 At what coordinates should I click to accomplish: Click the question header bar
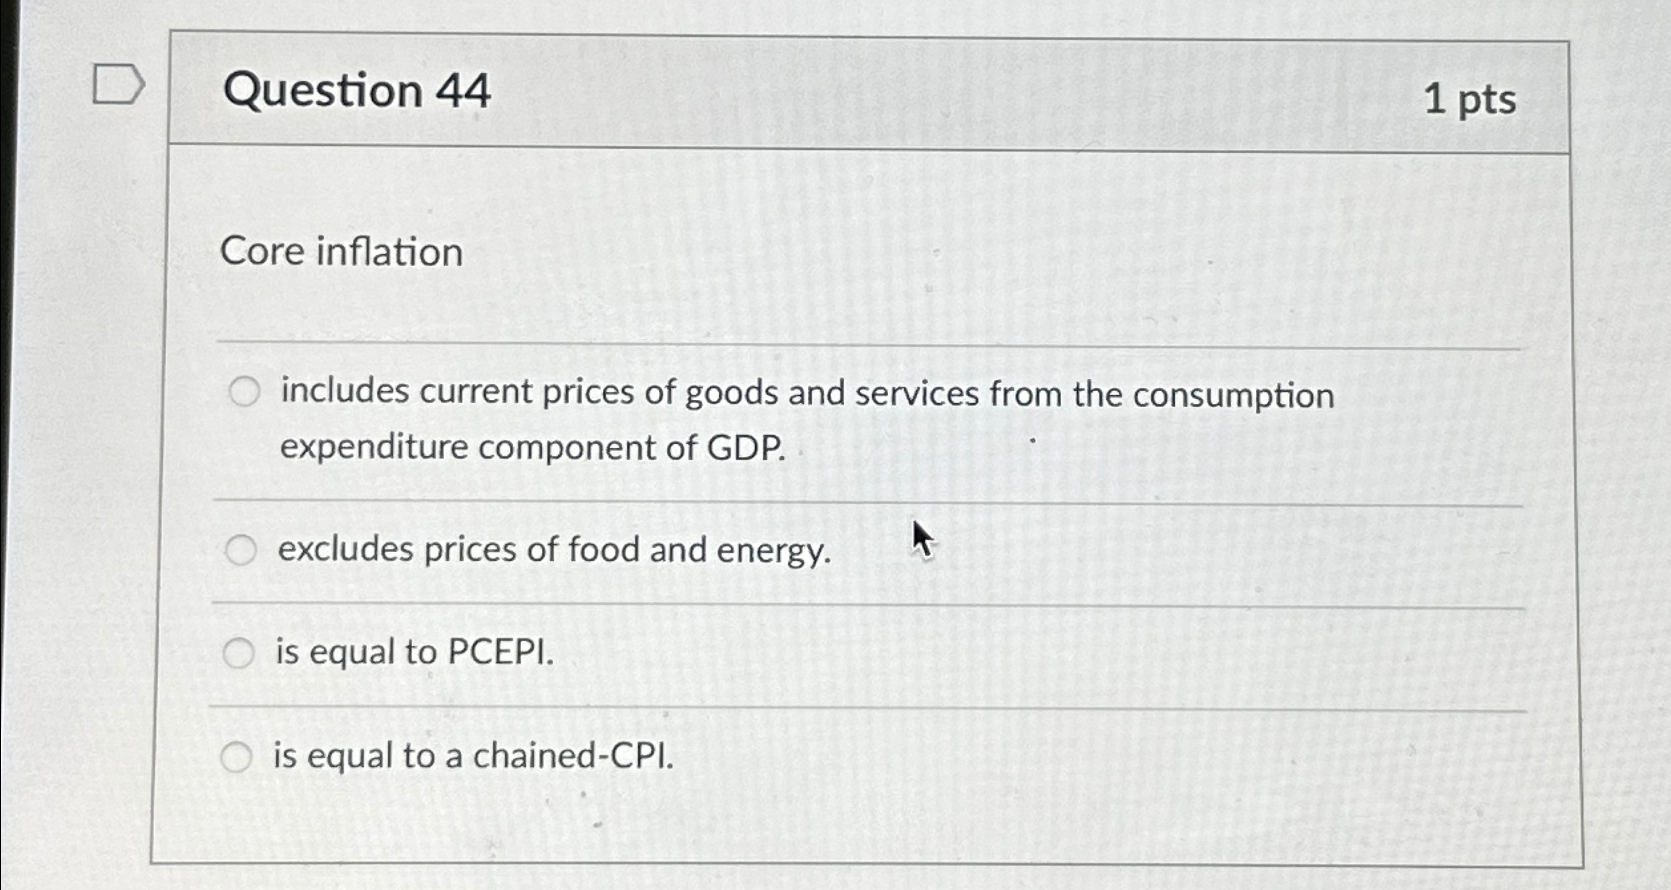click(870, 90)
